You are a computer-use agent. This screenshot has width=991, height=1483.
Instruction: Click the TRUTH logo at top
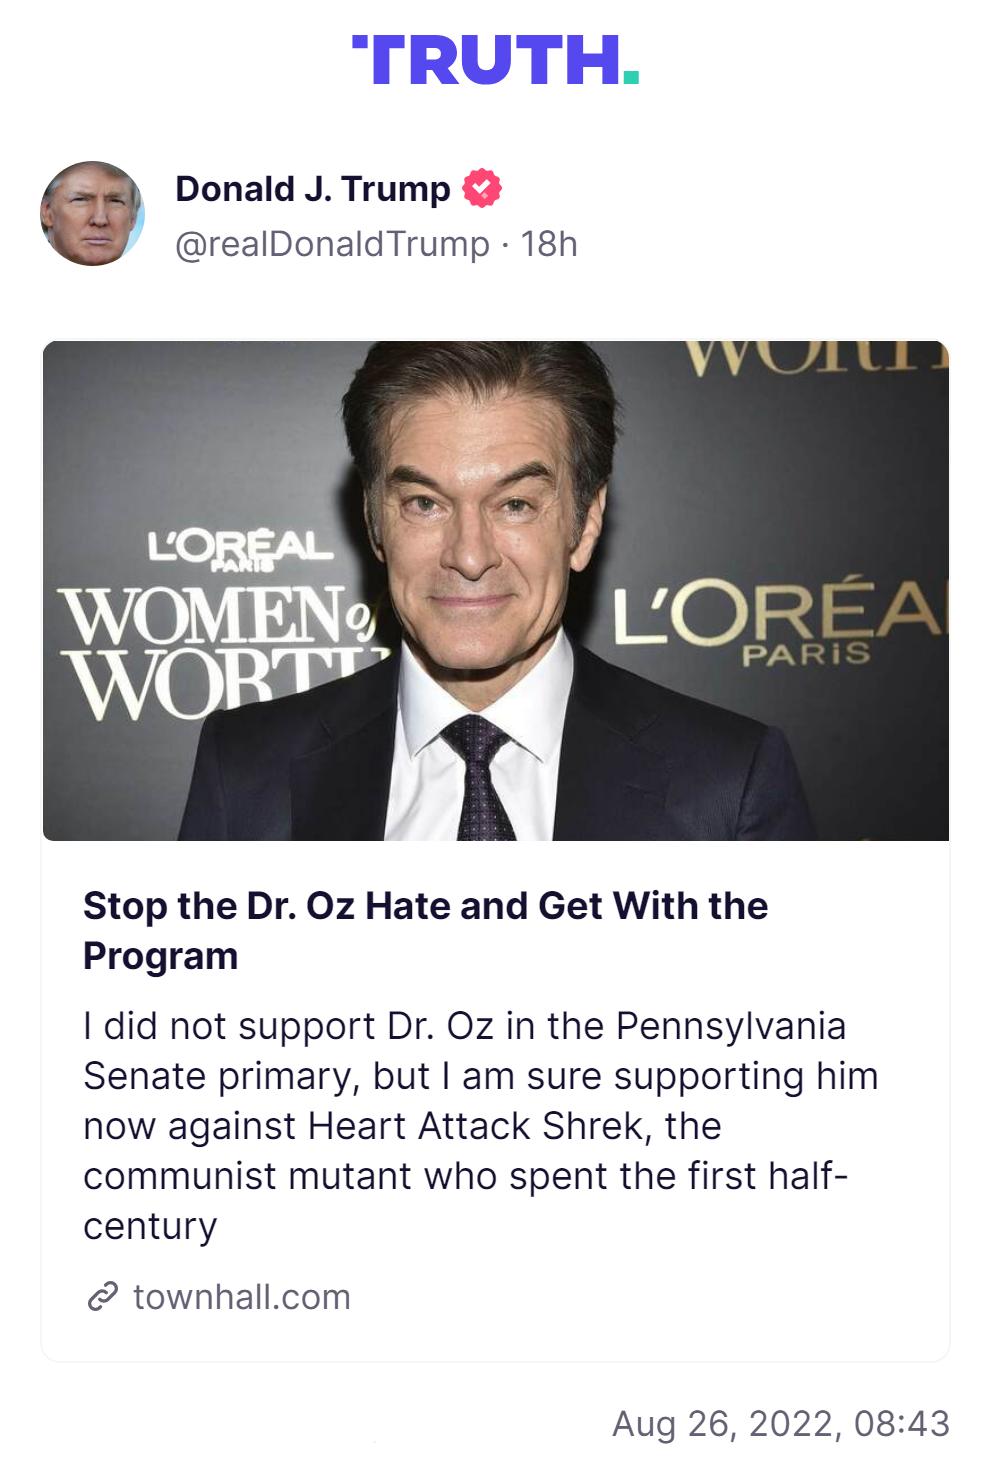point(487,60)
